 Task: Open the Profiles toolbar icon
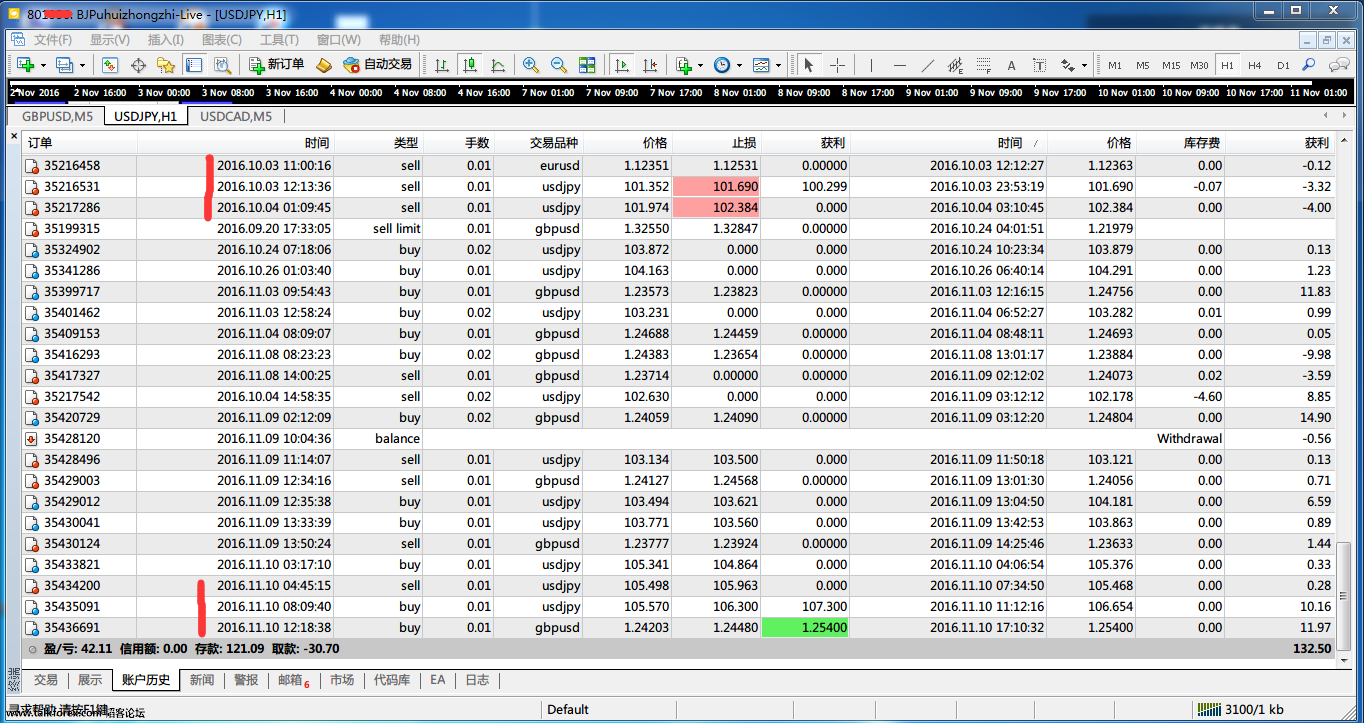pos(64,65)
